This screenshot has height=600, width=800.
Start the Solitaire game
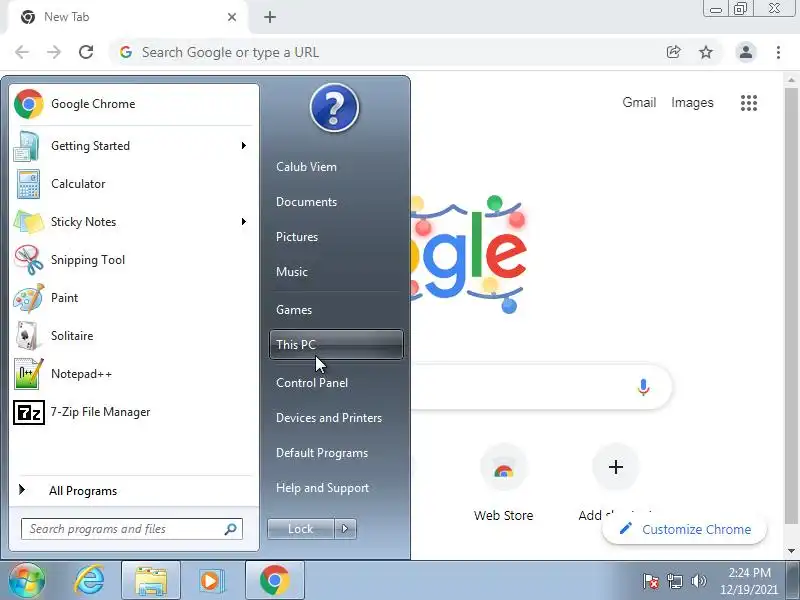pyautogui.click(x=133, y=336)
